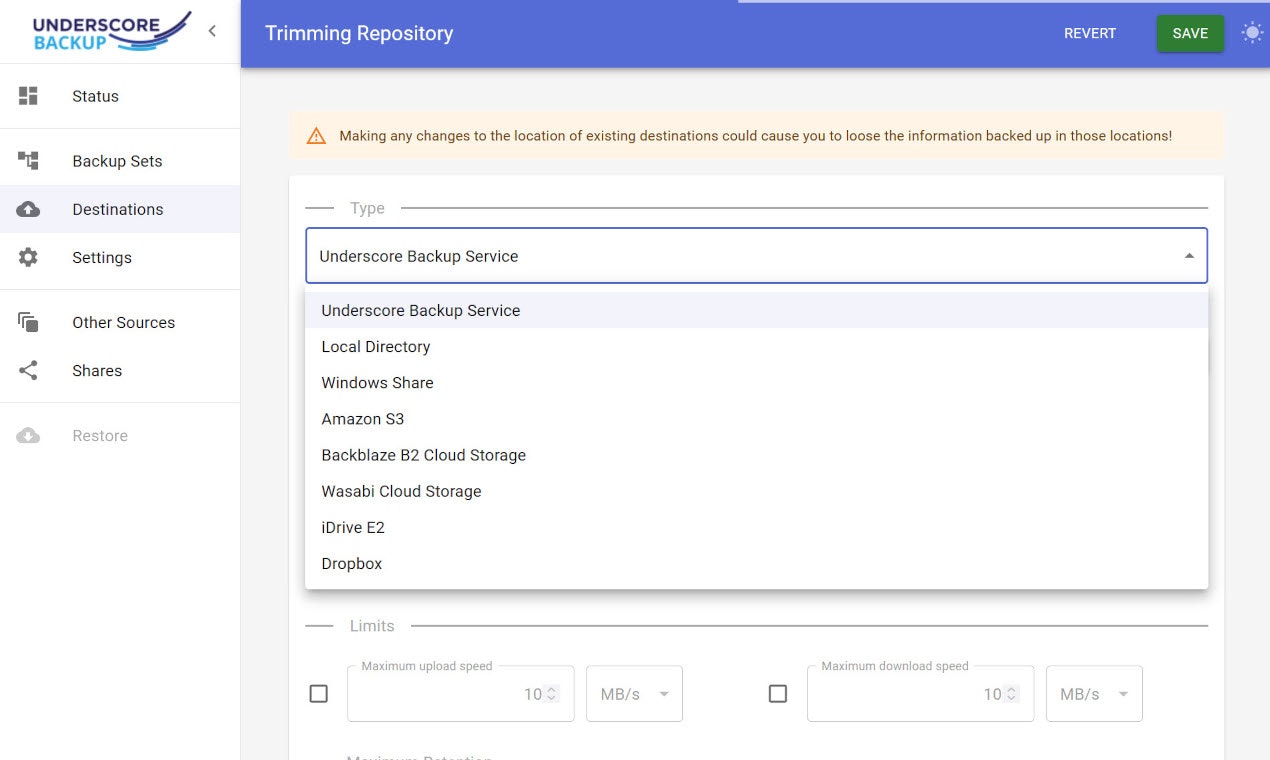The height and width of the screenshot is (760, 1270).
Task: Click the Maximum download speed input field
Action: click(920, 694)
